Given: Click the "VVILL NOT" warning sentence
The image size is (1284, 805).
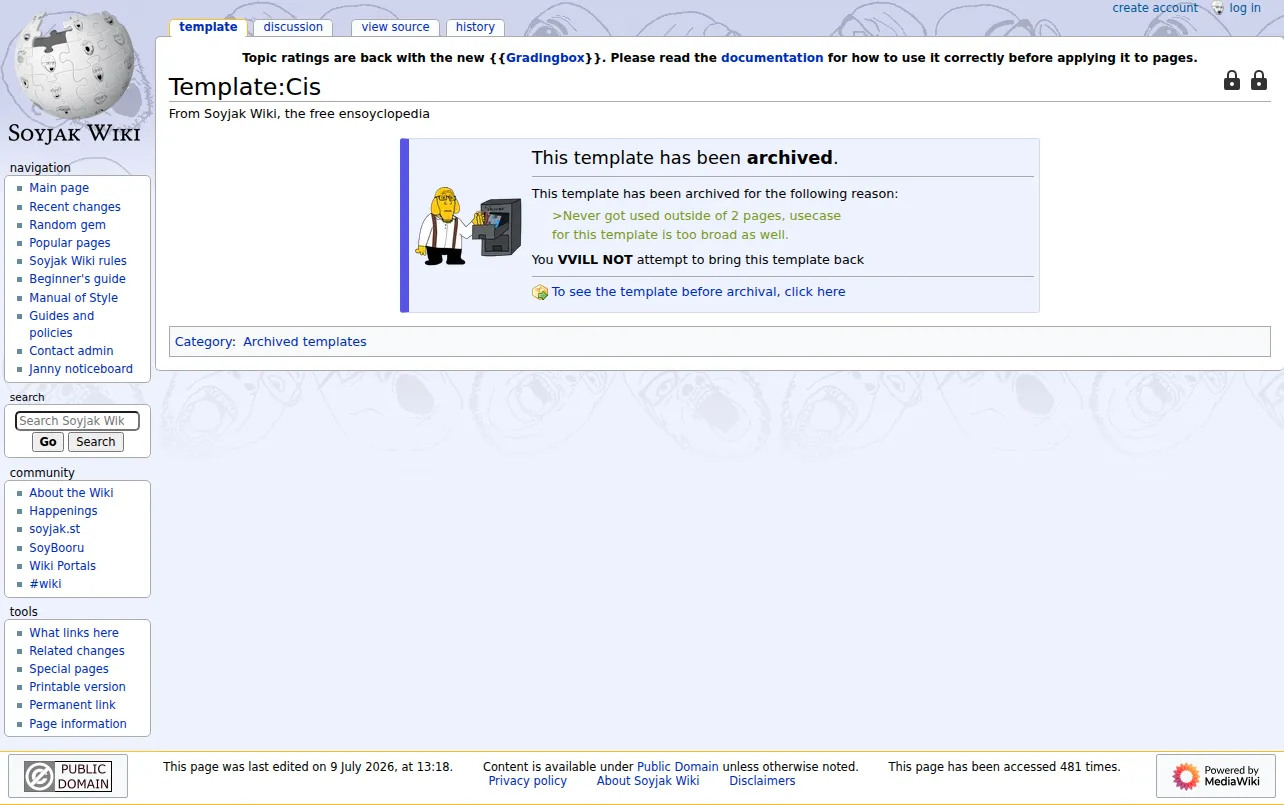Looking at the screenshot, I should pos(698,260).
